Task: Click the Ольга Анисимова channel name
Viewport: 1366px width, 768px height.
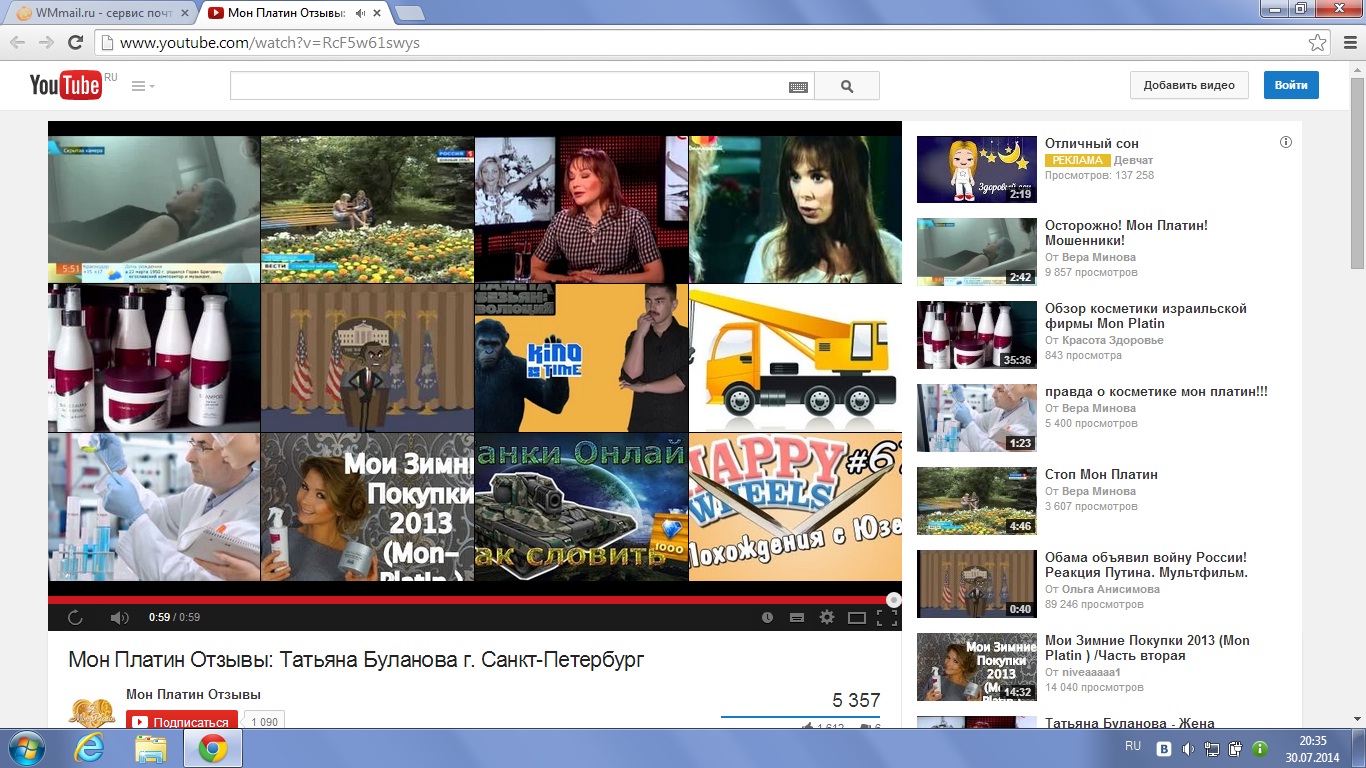Action: click(1111, 590)
